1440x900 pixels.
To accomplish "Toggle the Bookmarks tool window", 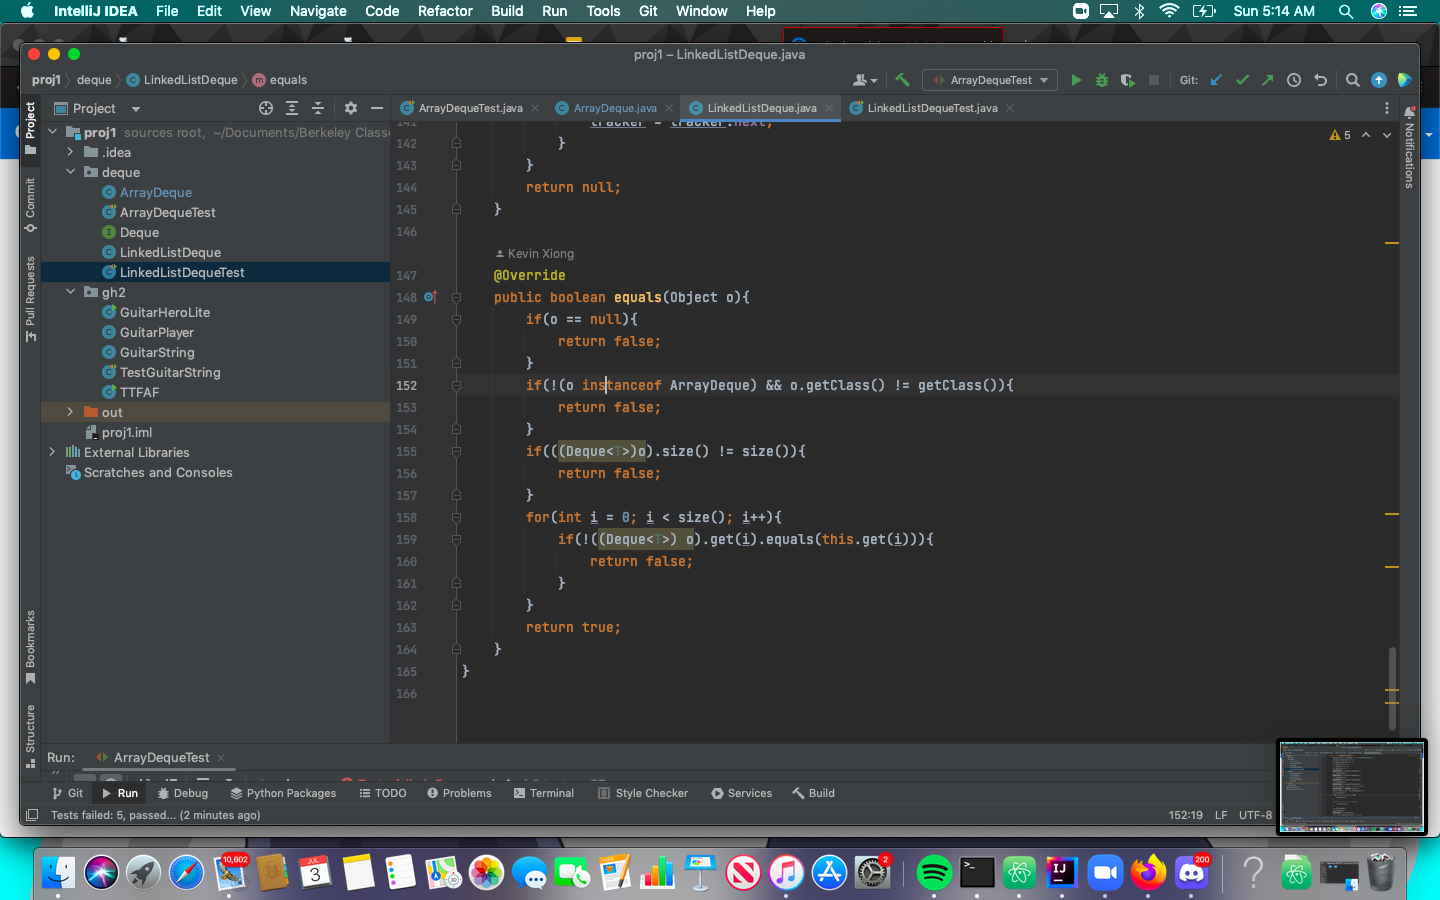I will (30, 646).
